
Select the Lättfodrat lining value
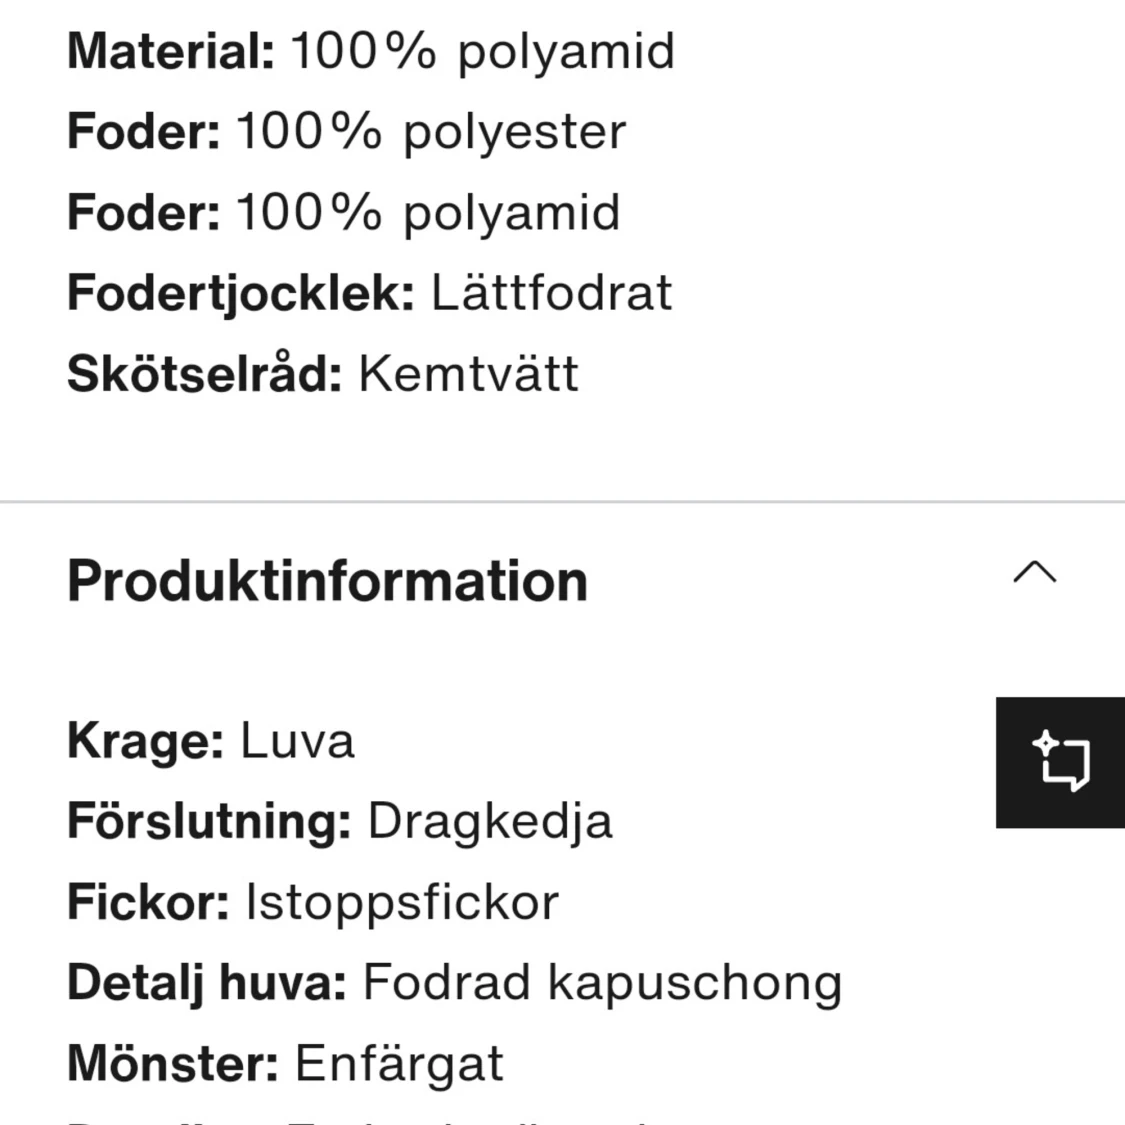click(x=551, y=292)
